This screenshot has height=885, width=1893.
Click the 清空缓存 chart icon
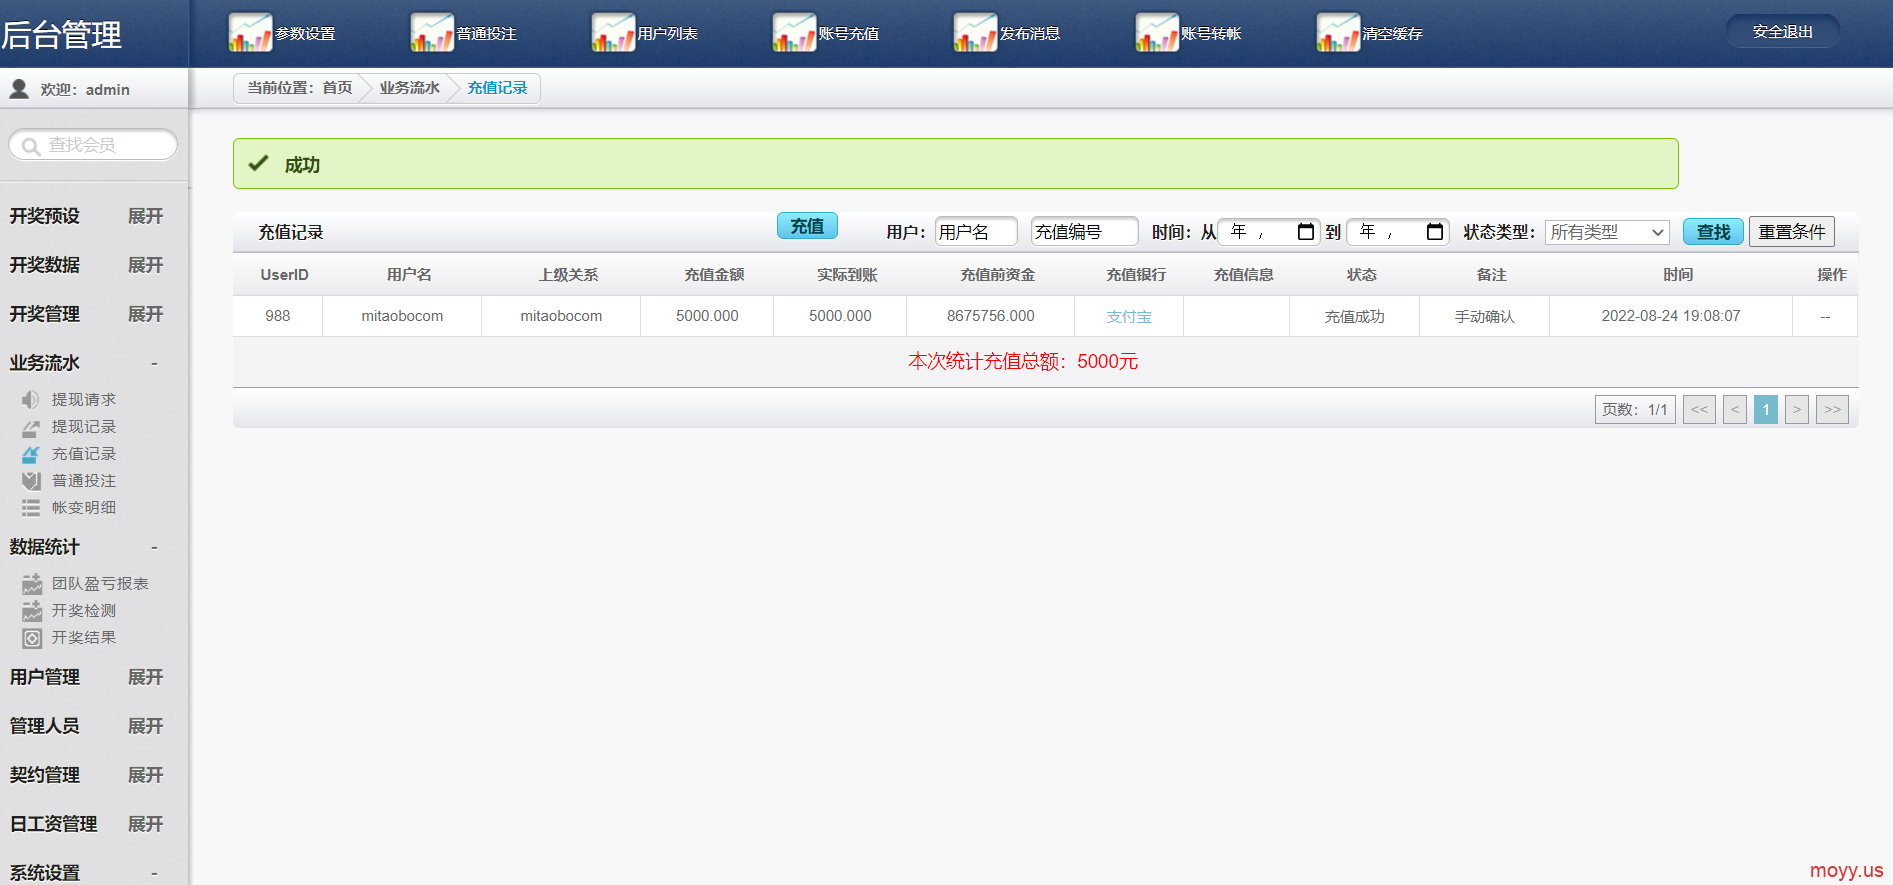(x=1338, y=32)
